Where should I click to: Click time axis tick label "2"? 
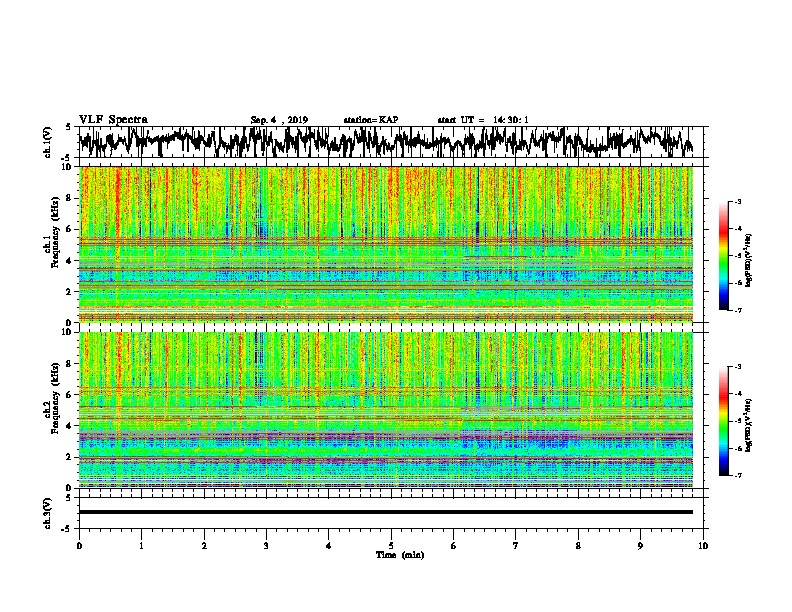pos(204,546)
